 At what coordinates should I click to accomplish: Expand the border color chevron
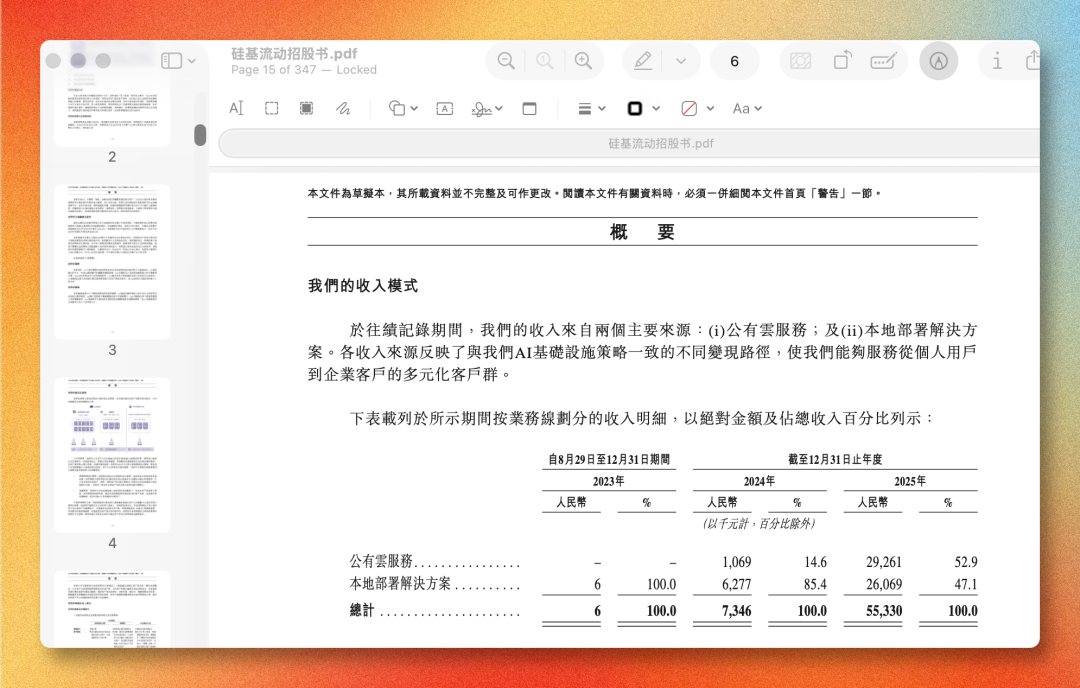coord(656,108)
